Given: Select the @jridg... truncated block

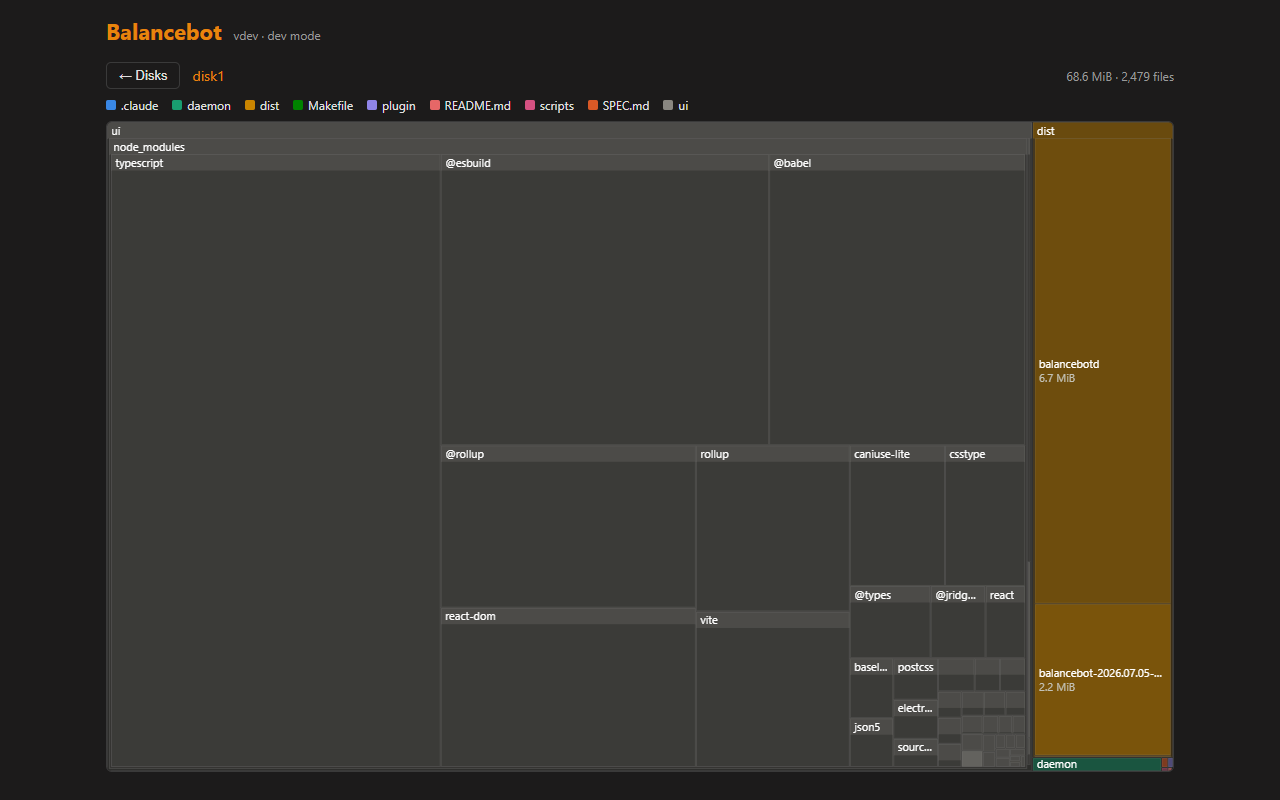Looking at the screenshot, I should (958, 622).
